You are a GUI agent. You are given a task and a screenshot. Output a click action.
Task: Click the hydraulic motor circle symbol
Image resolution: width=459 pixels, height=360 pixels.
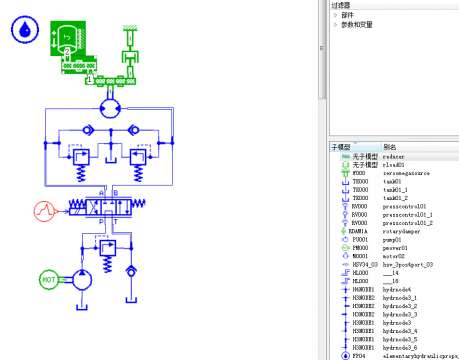(110, 108)
